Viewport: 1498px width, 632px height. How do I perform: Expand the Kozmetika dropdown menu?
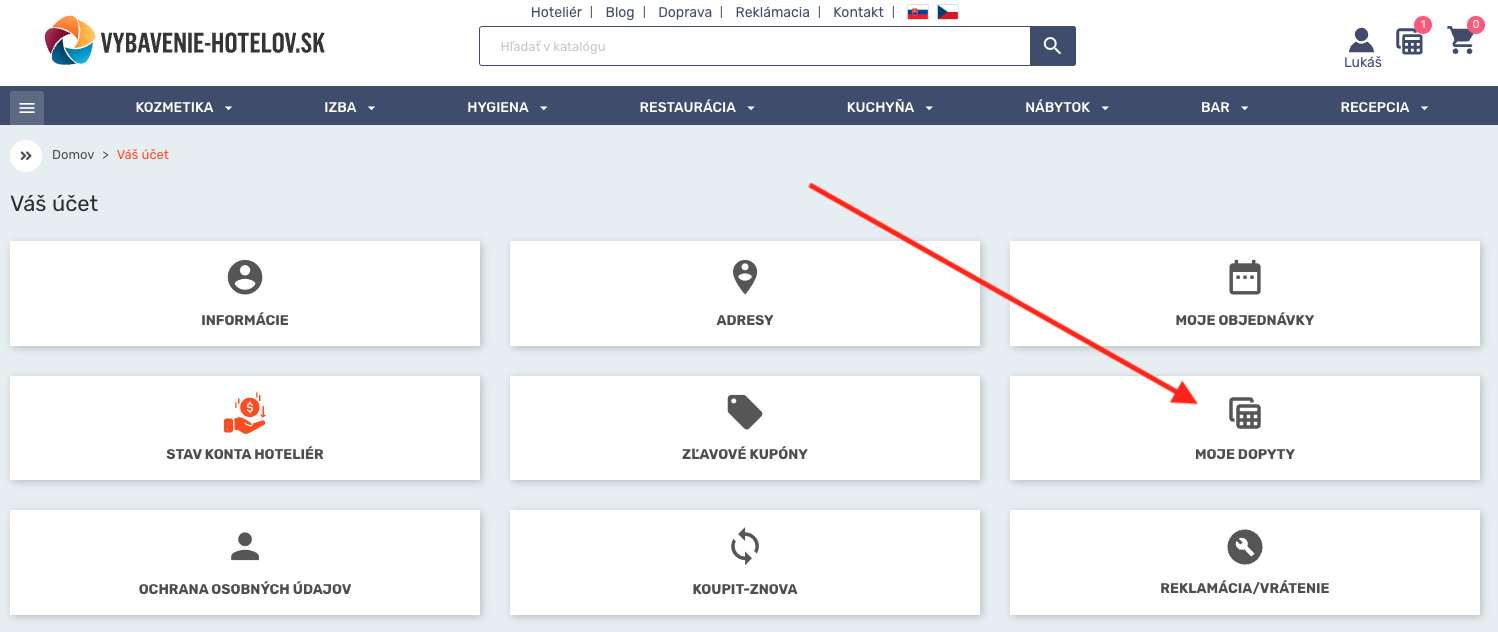point(184,107)
